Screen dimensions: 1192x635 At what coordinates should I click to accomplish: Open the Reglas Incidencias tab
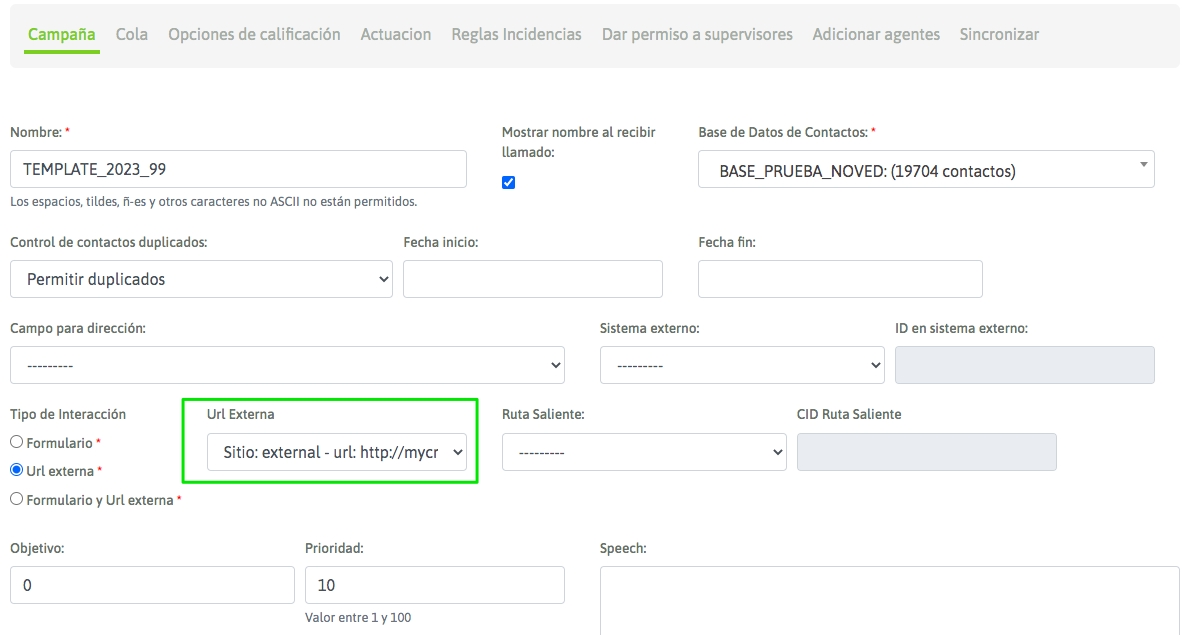pyautogui.click(x=516, y=35)
